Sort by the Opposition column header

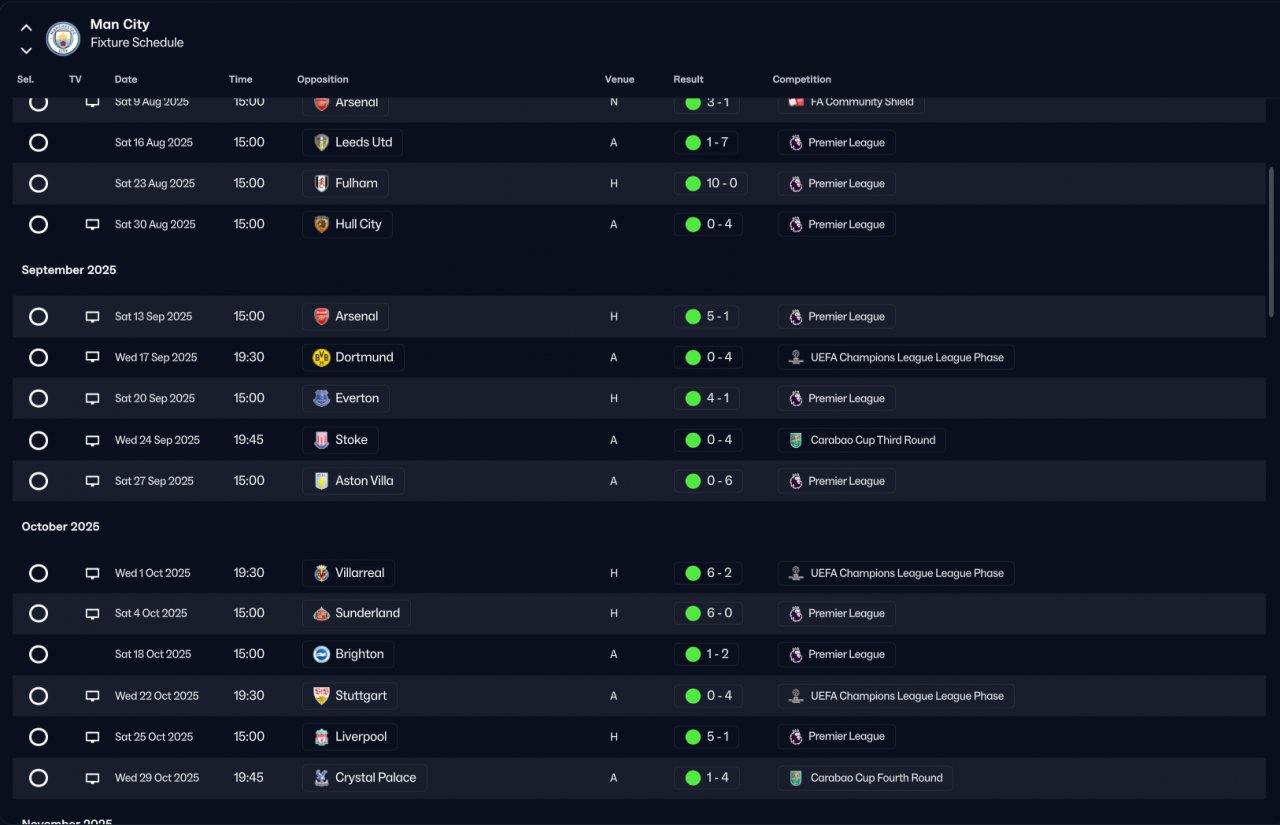point(323,79)
